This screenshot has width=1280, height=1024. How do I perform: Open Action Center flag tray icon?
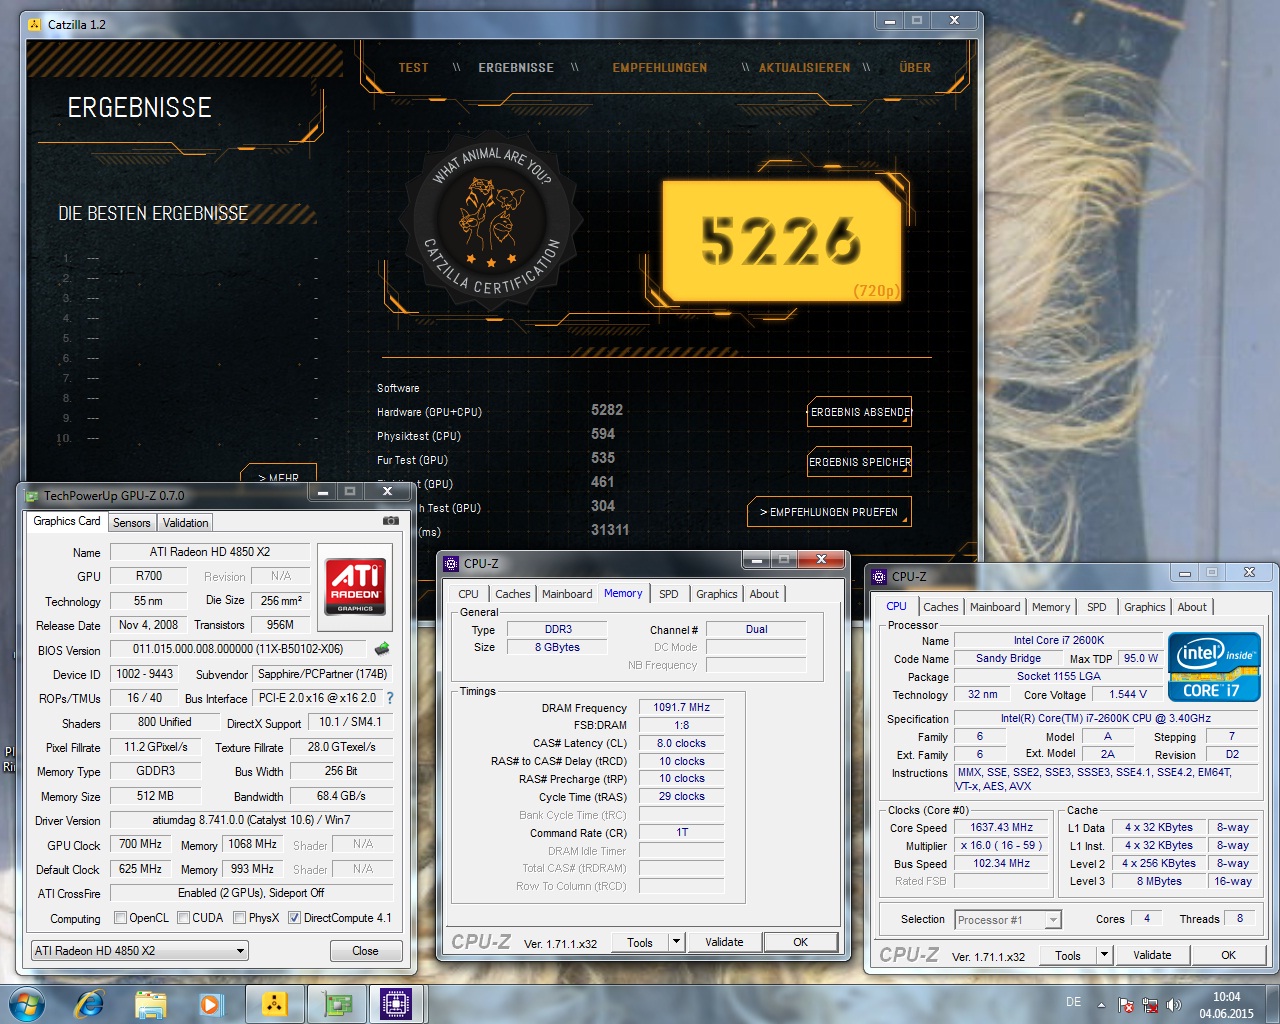pos(1126,1005)
